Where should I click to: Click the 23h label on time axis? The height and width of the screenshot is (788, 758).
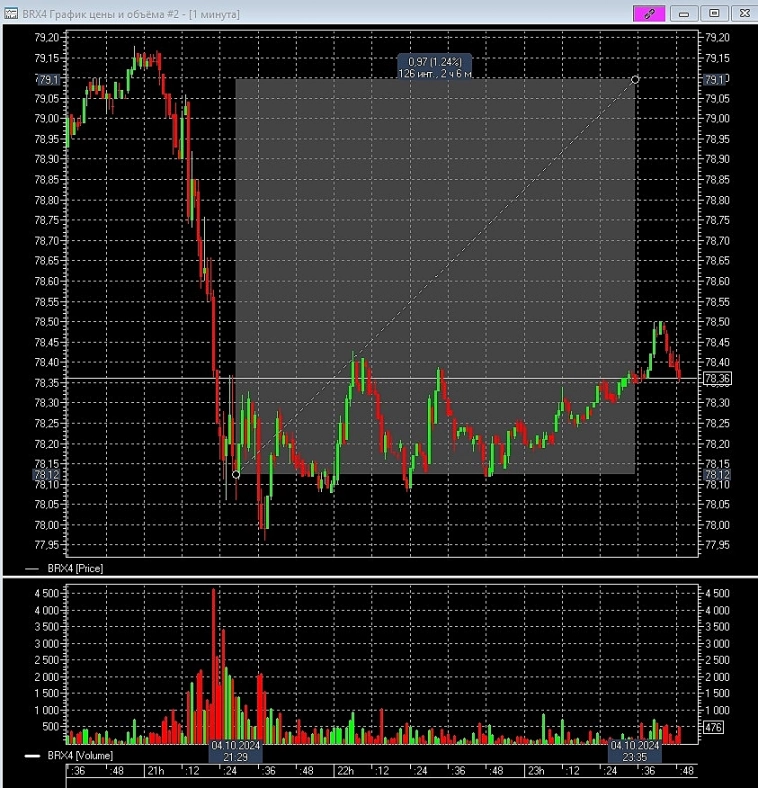click(536, 770)
